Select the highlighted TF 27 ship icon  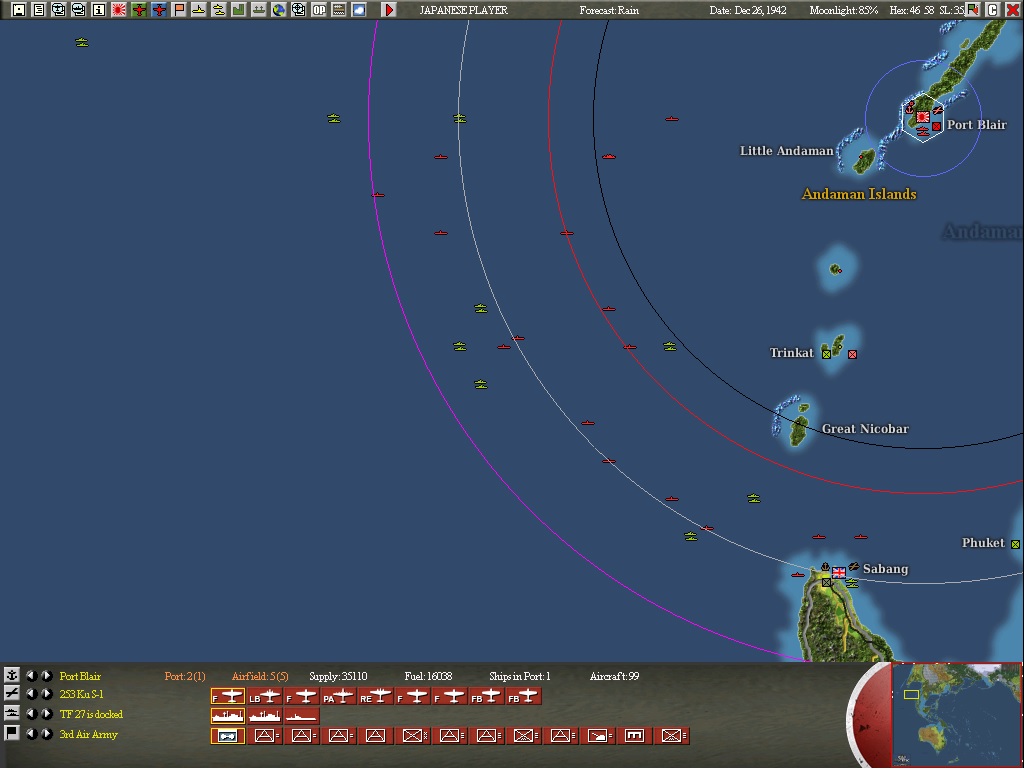click(x=227, y=716)
